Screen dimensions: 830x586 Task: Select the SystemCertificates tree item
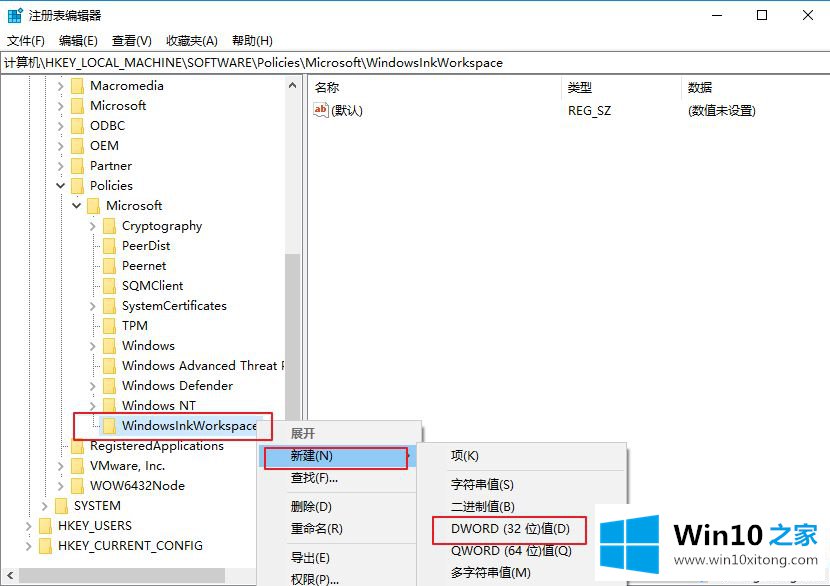coord(174,306)
